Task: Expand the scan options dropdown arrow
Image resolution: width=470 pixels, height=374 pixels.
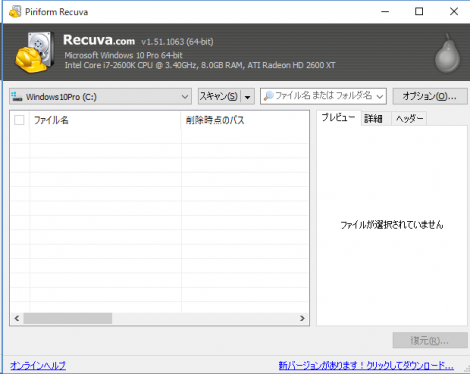Action: [x=248, y=97]
